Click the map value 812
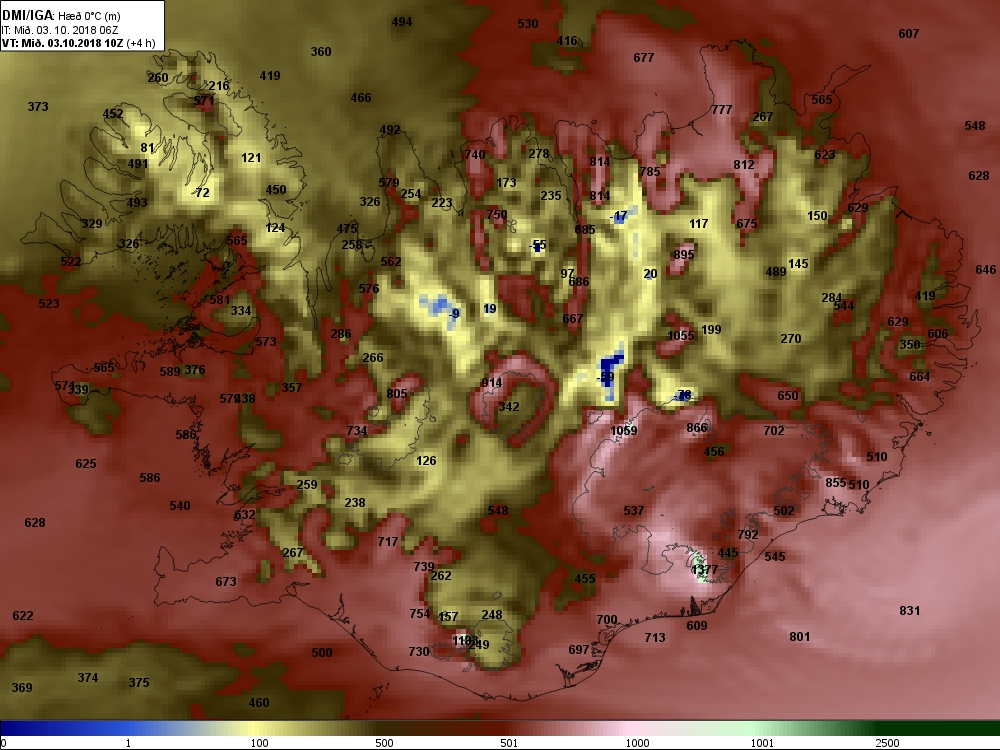1000x750 pixels. coord(744,165)
